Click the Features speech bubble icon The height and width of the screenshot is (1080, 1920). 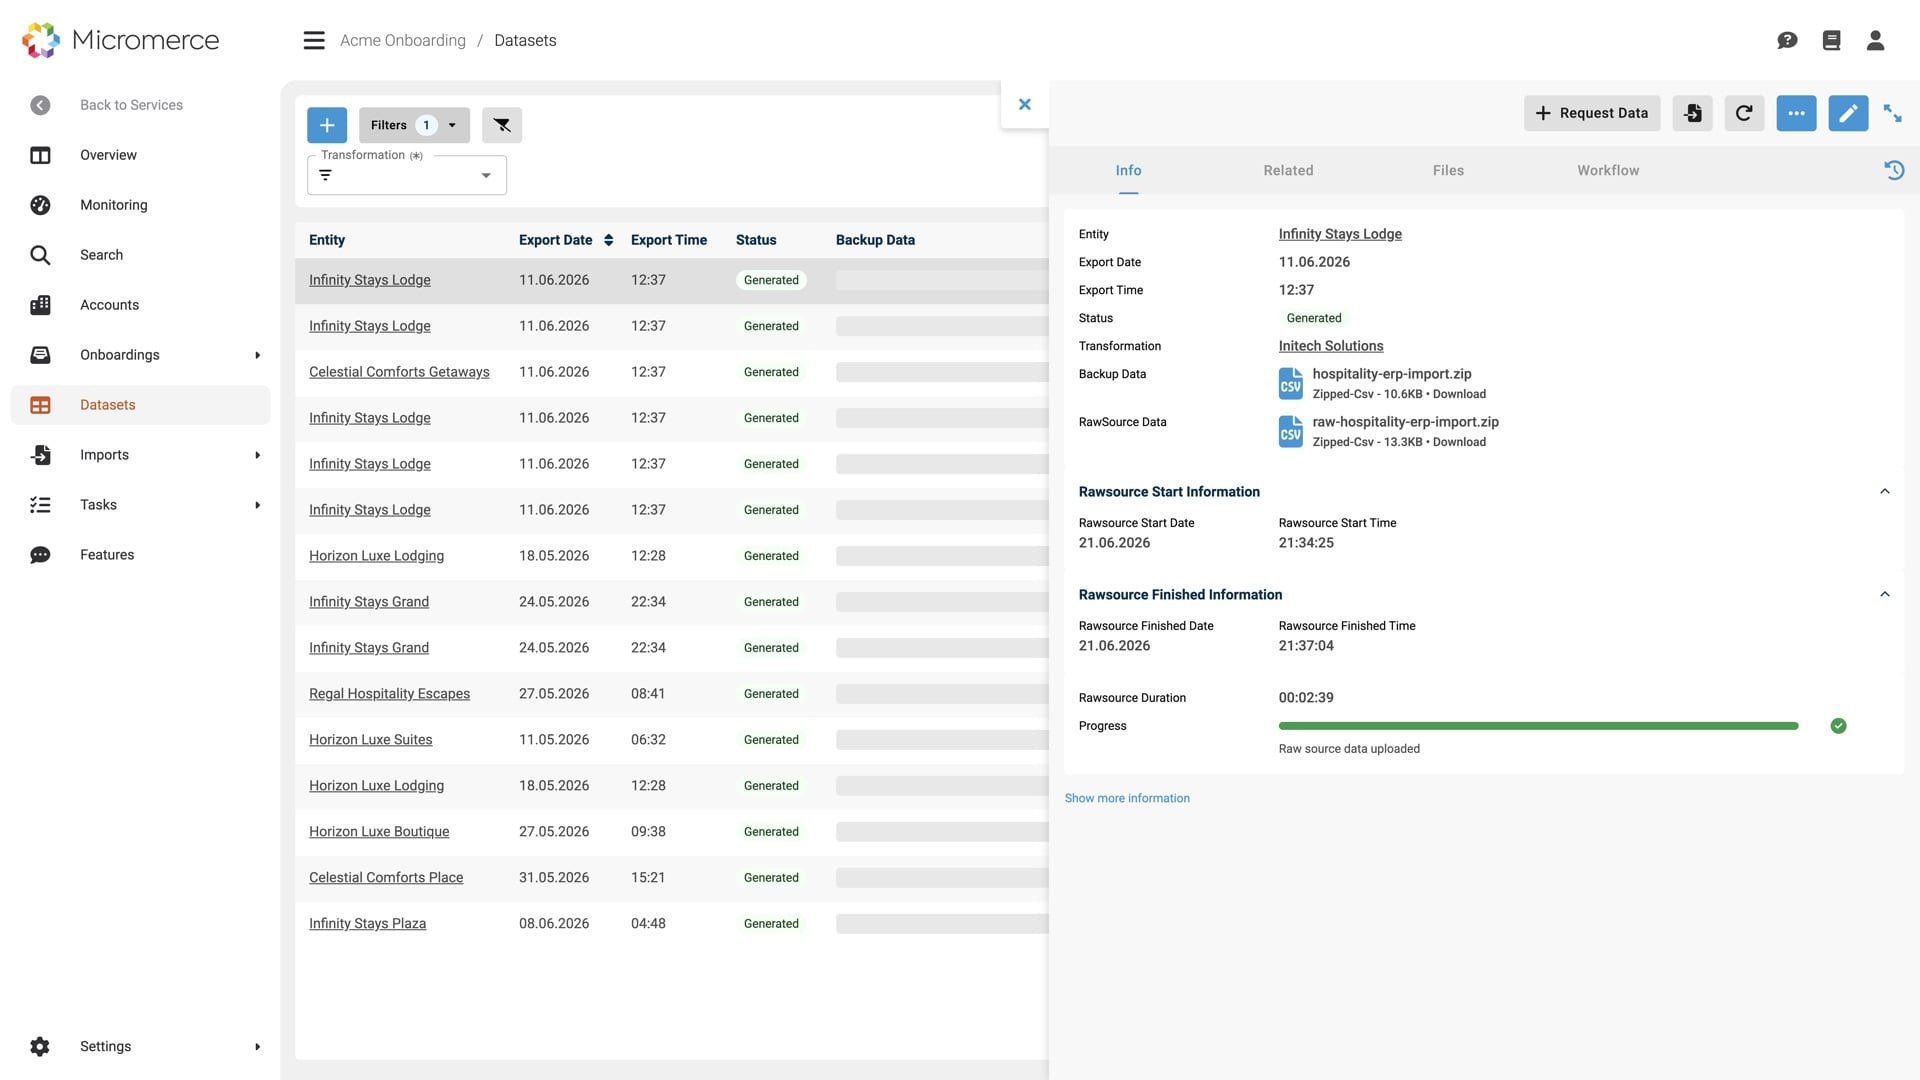click(x=40, y=555)
